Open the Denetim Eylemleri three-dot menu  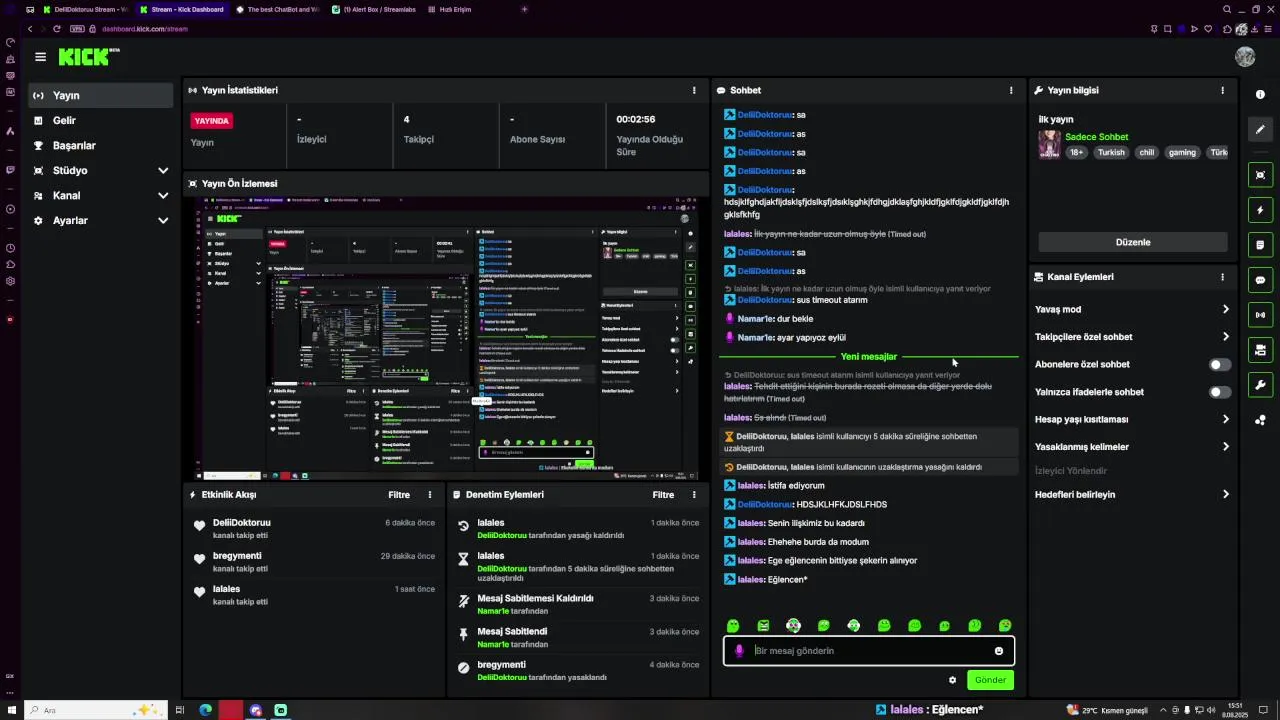tap(694, 495)
